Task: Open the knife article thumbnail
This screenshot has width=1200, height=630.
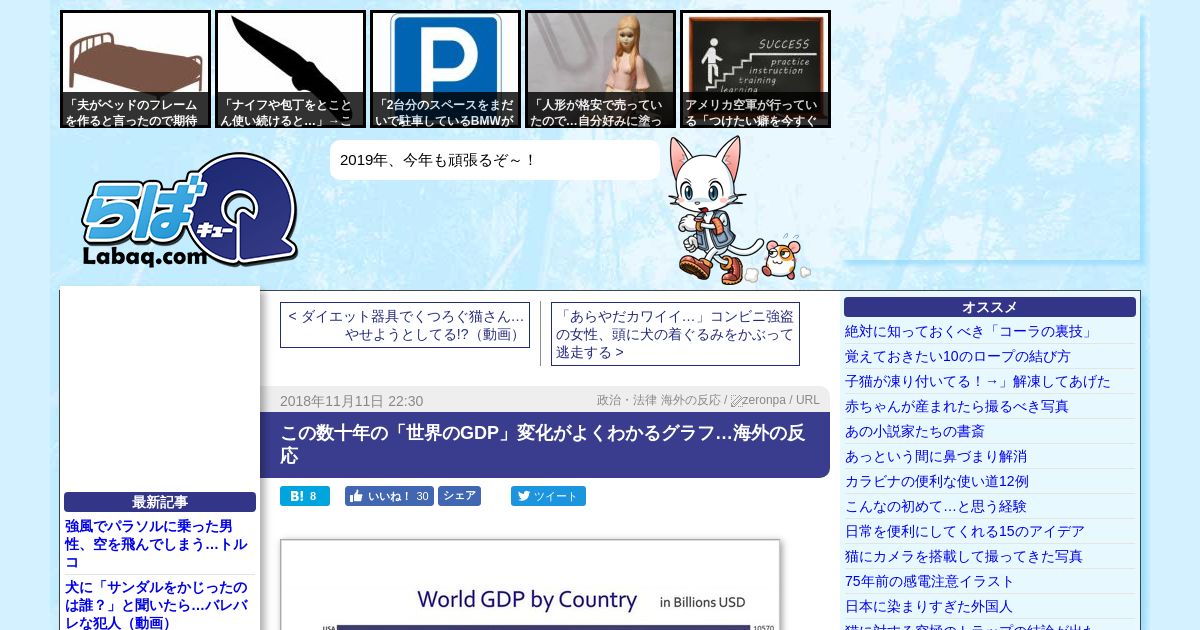Action: pos(290,69)
